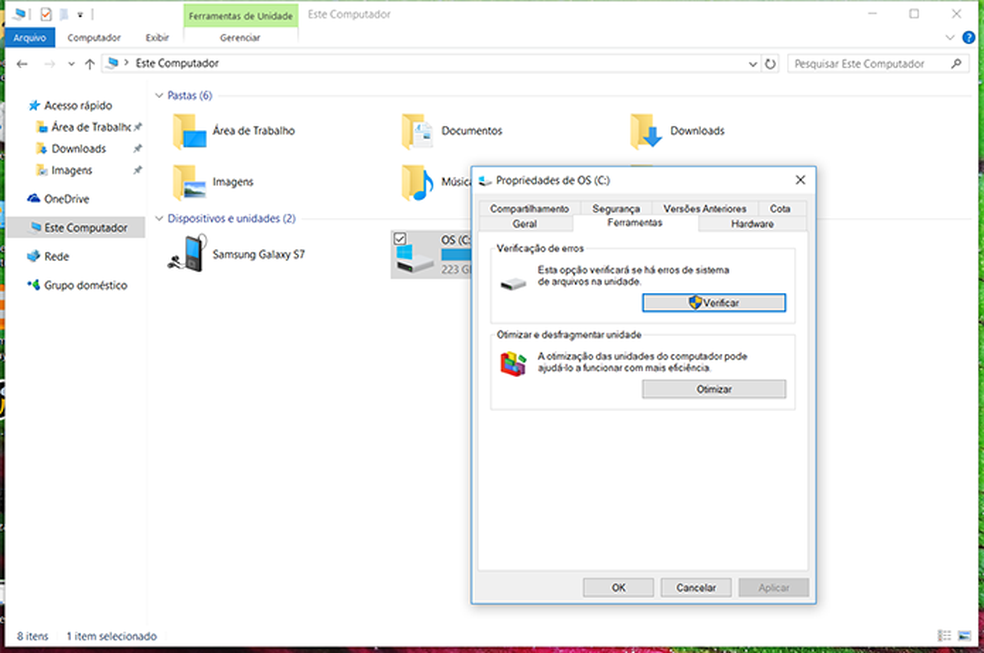Open the Versões Anteriores tab

click(705, 208)
